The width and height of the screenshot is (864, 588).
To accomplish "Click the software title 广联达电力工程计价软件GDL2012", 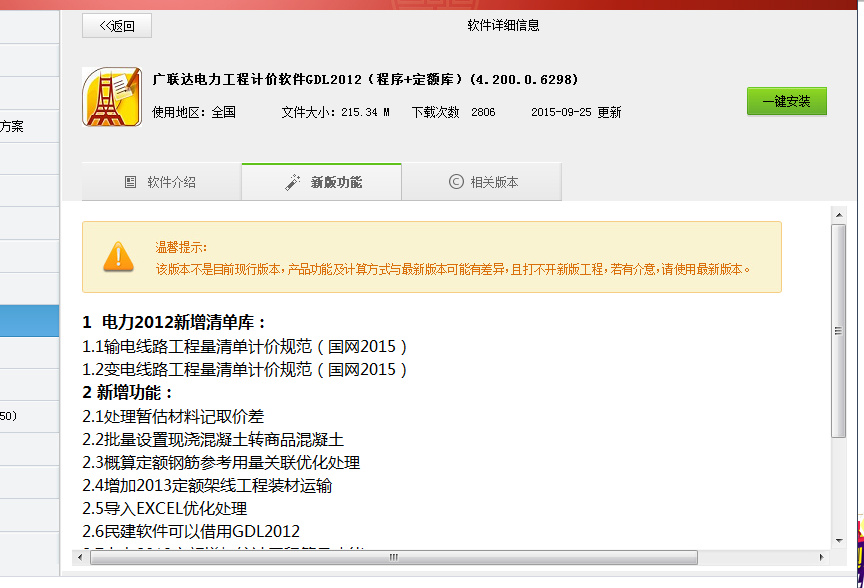I will (365, 79).
